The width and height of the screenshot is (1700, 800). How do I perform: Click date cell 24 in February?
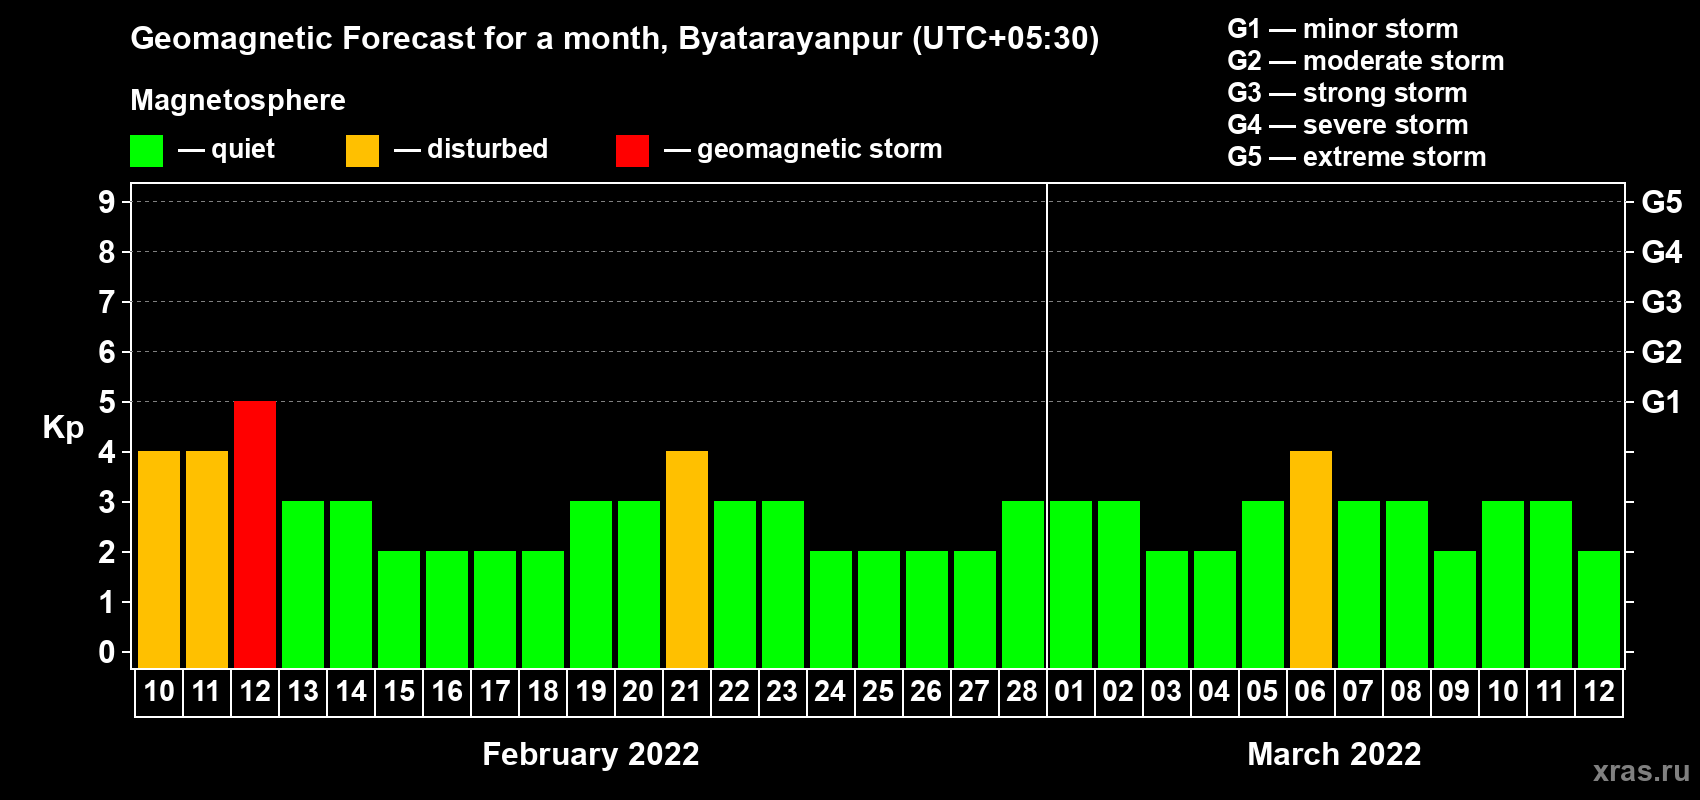(831, 692)
